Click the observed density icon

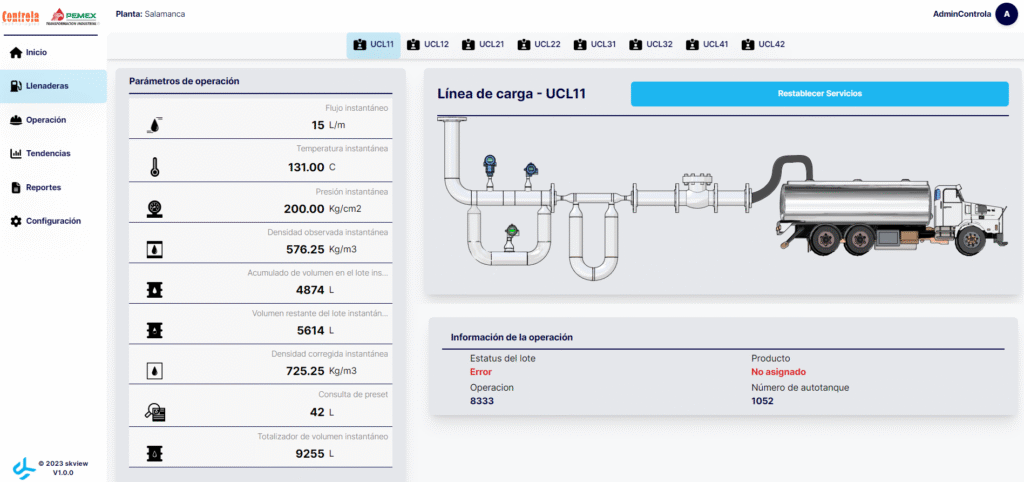155,249
